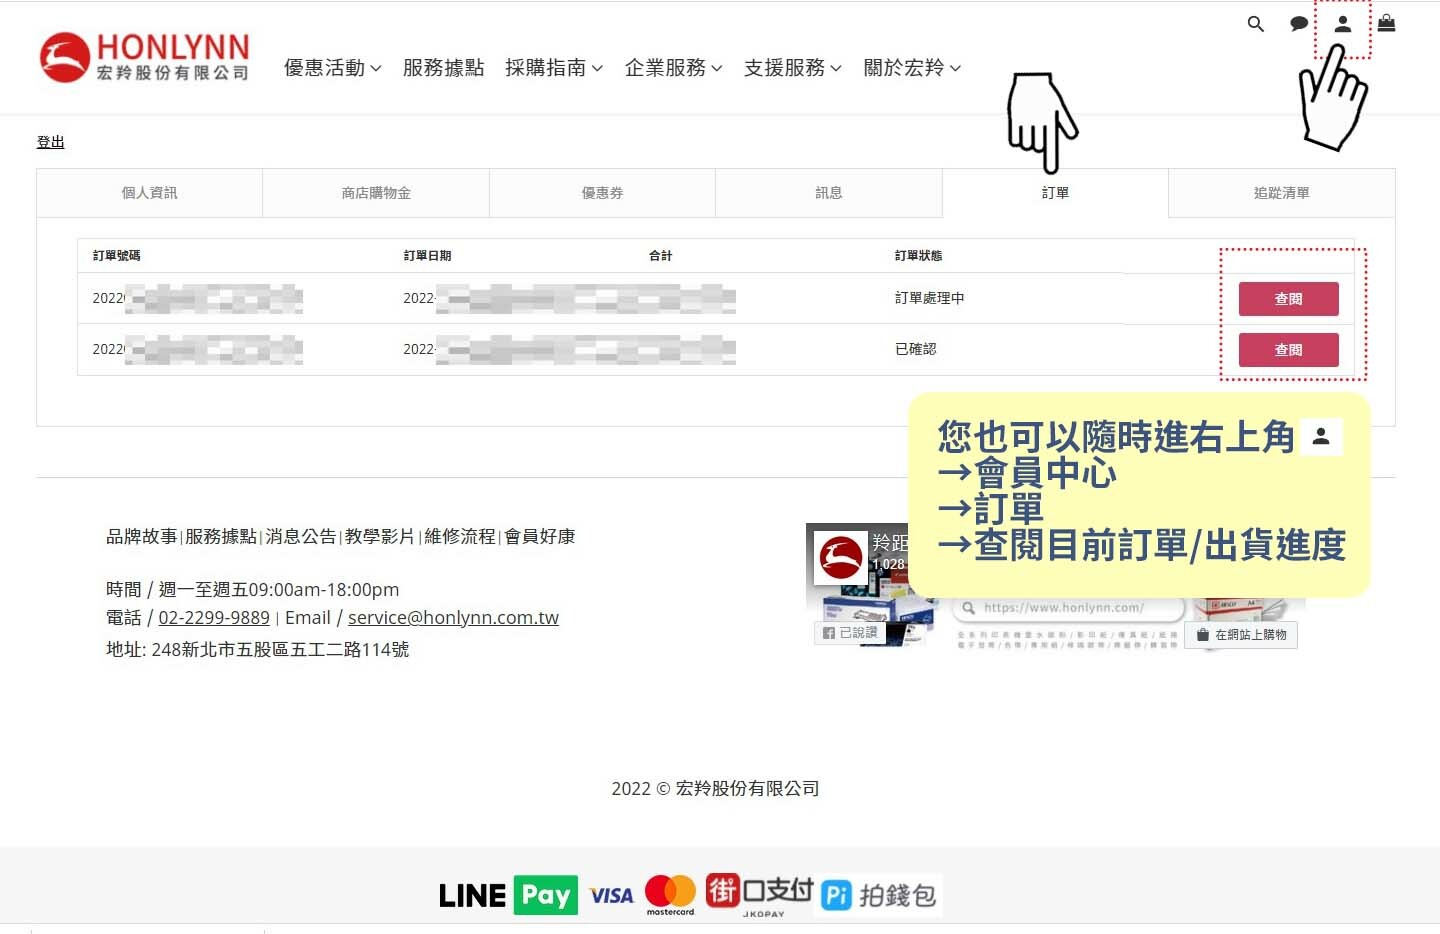Expand the 關於宏羚 dropdown menu

913,68
